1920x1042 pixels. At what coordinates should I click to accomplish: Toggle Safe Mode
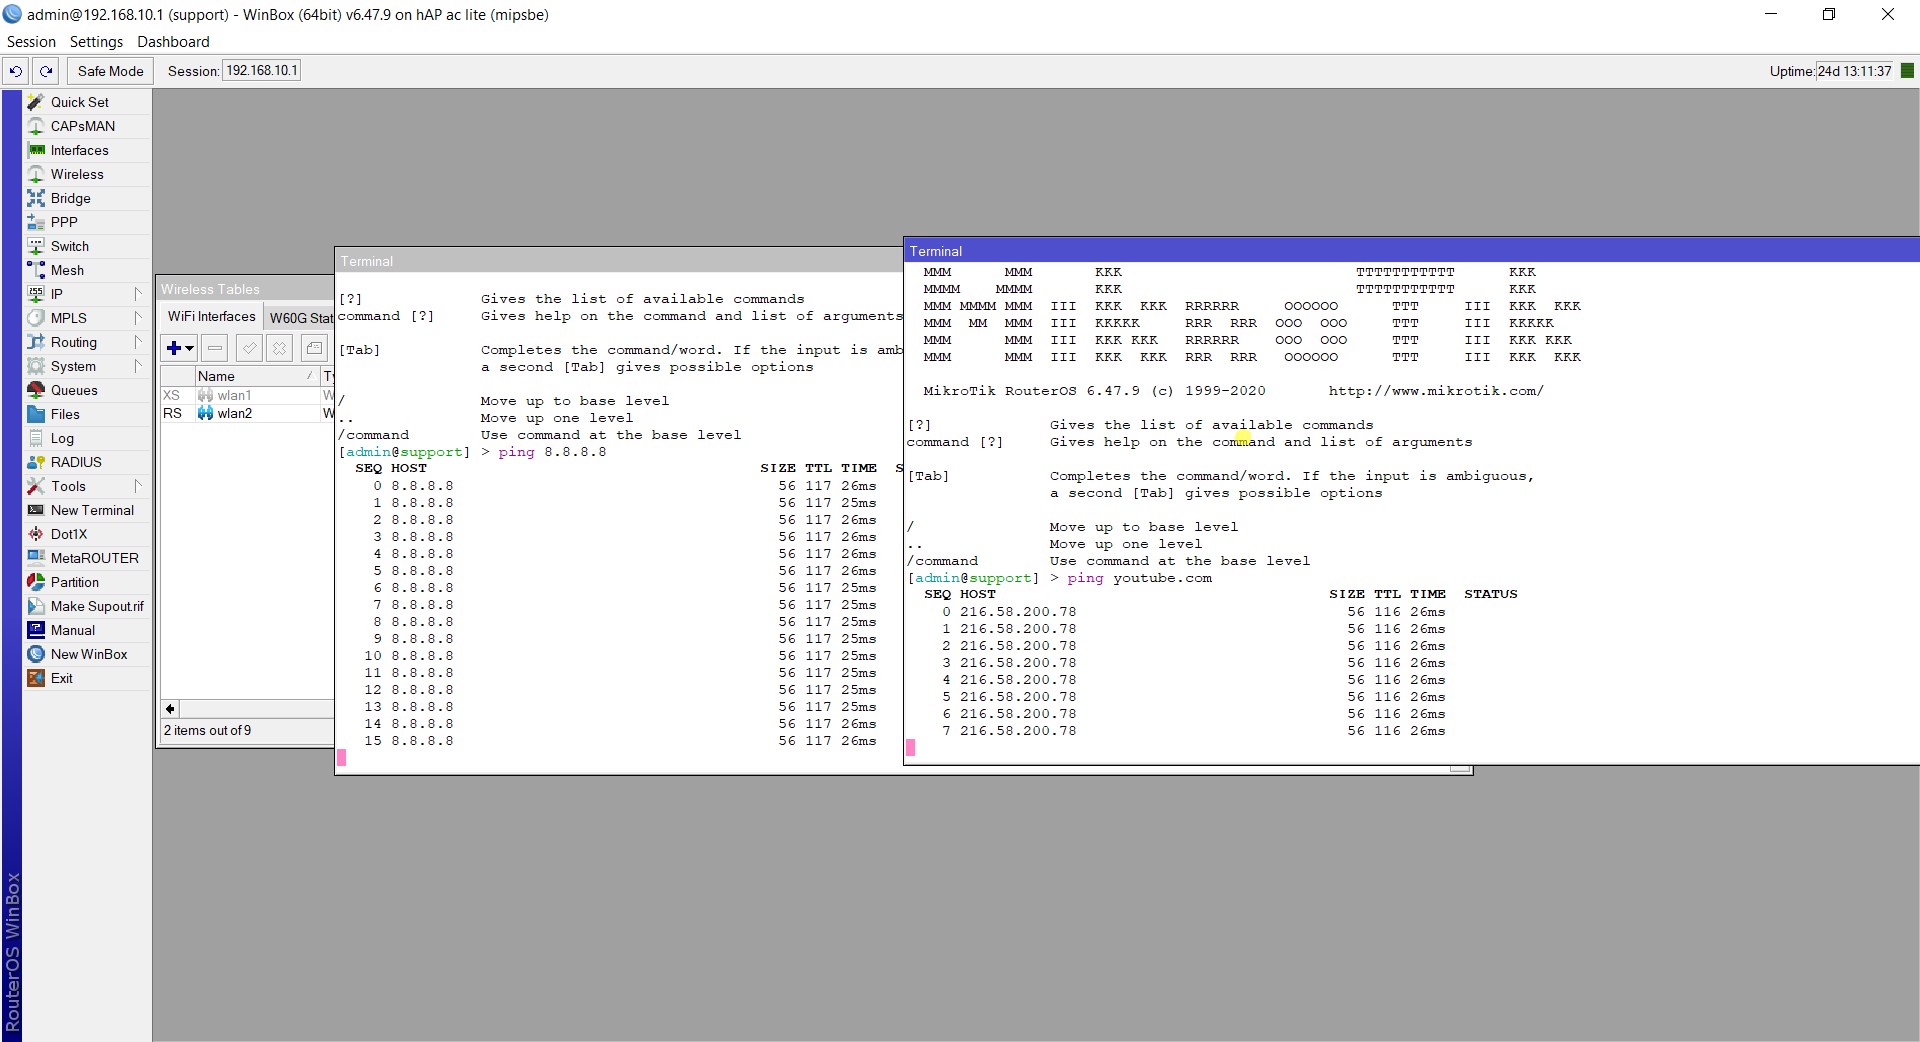pos(110,71)
